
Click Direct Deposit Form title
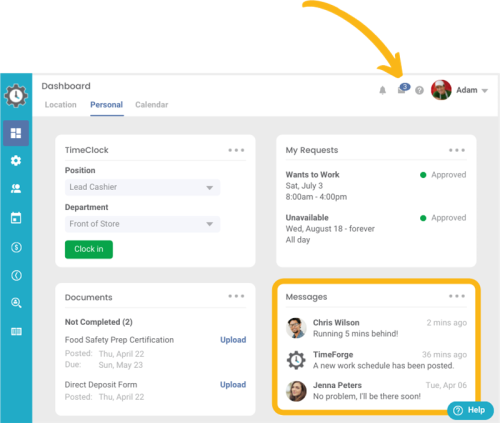[x=101, y=385]
